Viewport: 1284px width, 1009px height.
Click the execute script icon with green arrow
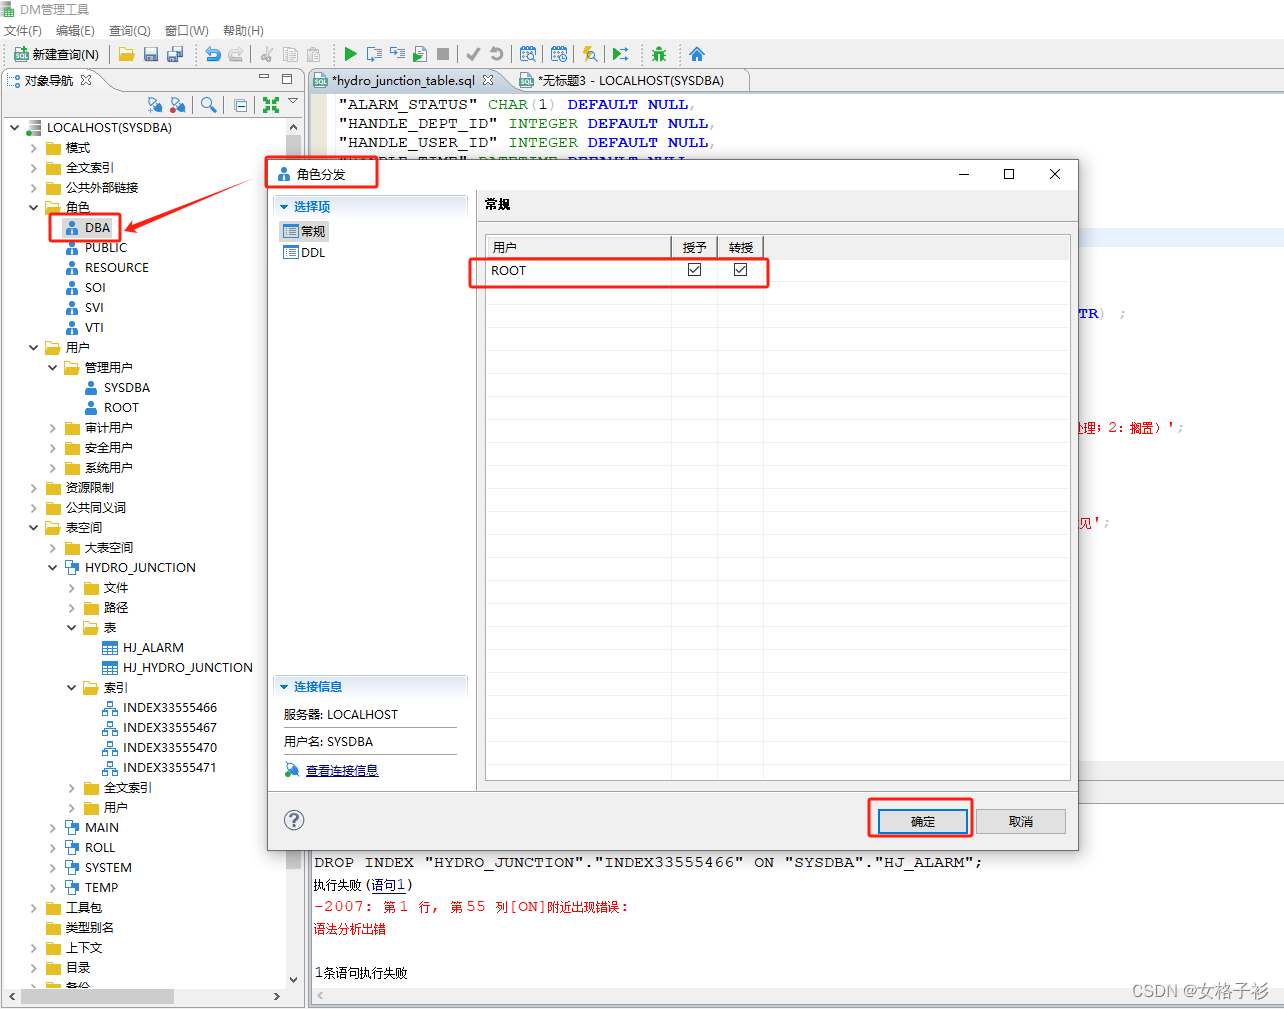point(420,54)
